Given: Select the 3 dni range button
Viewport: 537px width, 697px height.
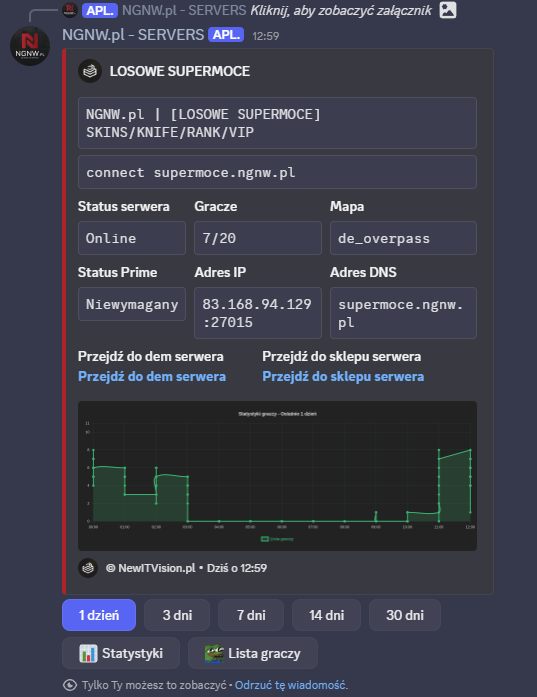Looking at the screenshot, I should tap(177, 615).
